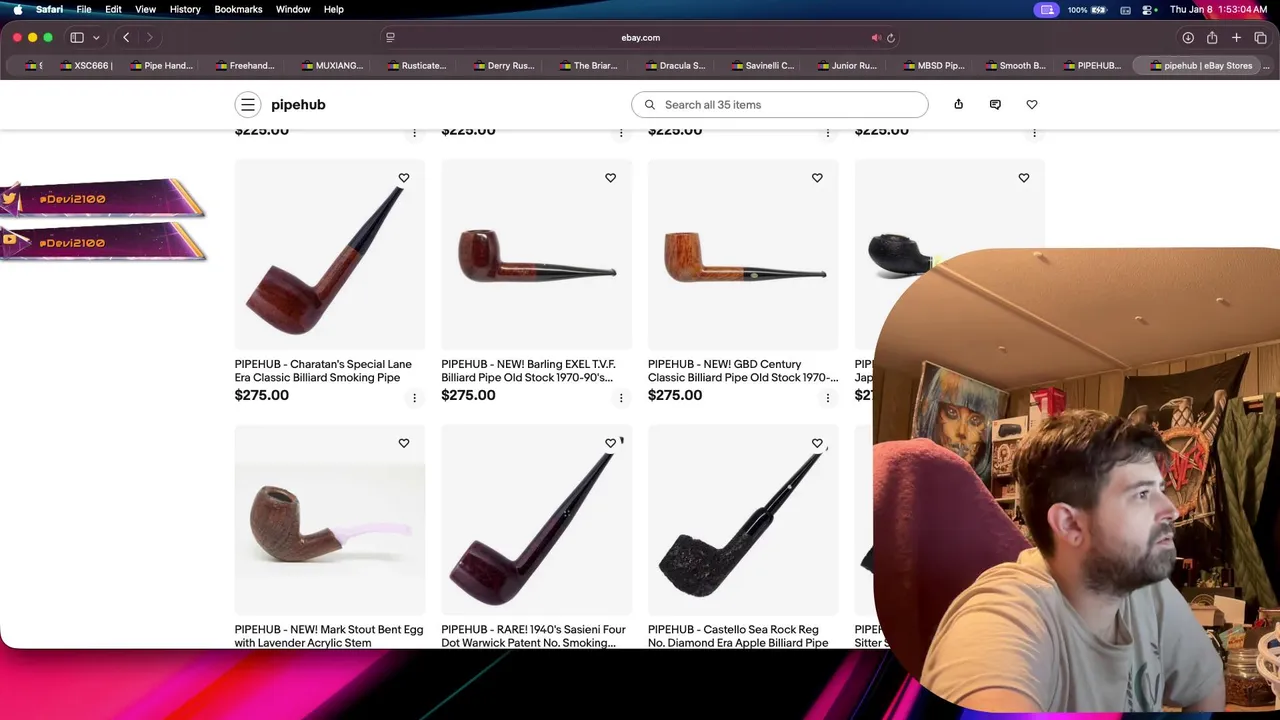1280x720 pixels.
Task: Save pipehub seller with heart icon
Action: pyautogui.click(x=1032, y=105)
